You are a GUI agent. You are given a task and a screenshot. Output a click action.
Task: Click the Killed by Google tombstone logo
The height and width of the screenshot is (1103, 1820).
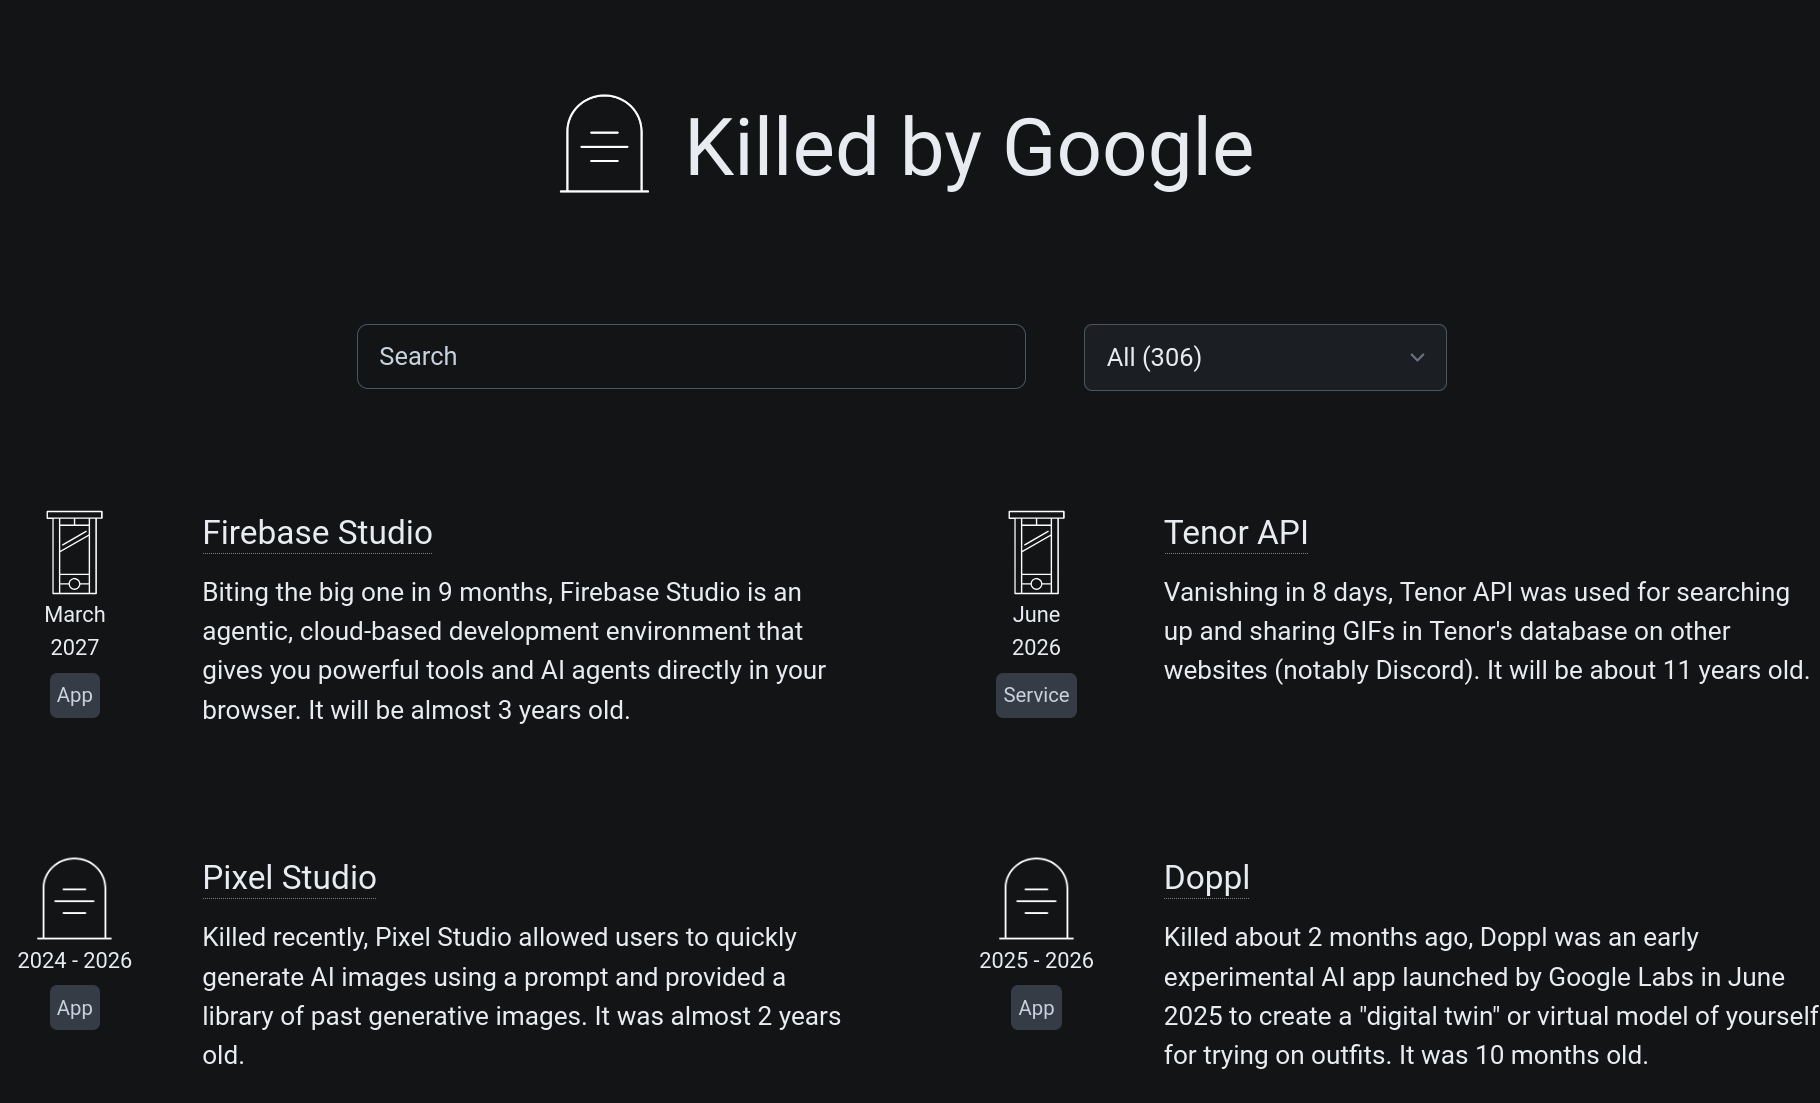pyautogui.click(x=604, y=144)
